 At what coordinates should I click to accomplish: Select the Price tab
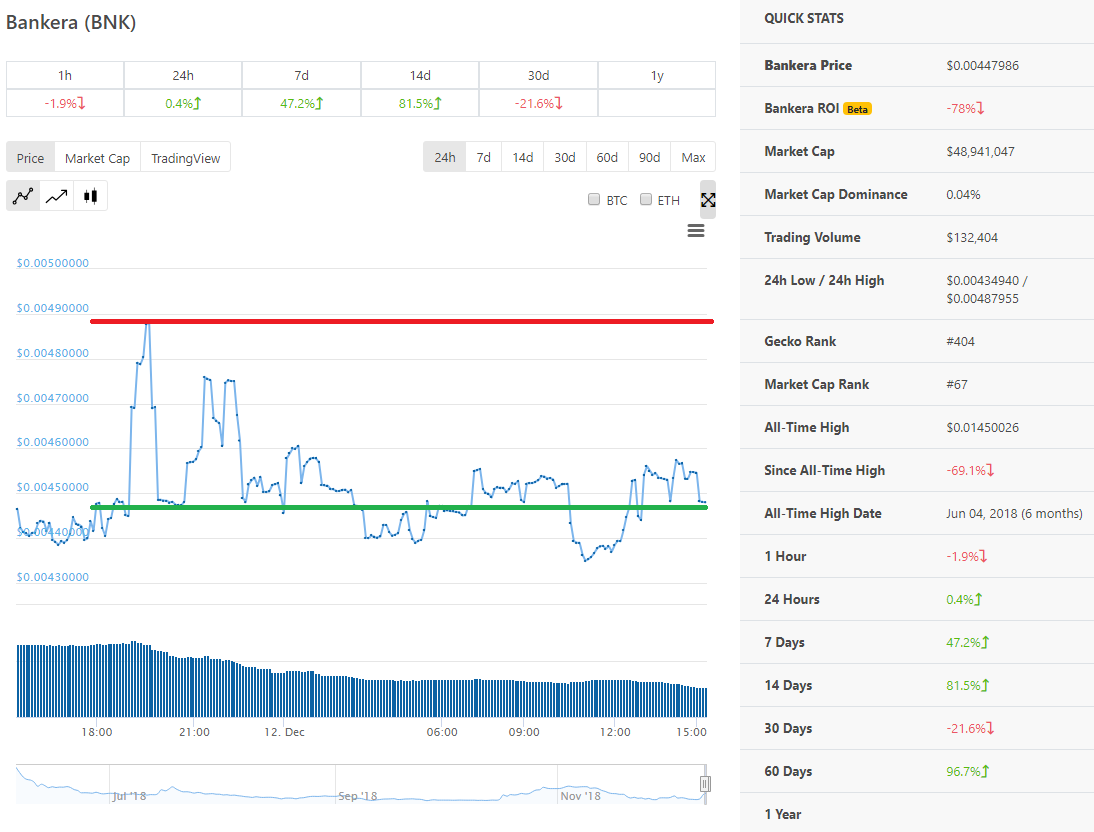coord(30,158)
